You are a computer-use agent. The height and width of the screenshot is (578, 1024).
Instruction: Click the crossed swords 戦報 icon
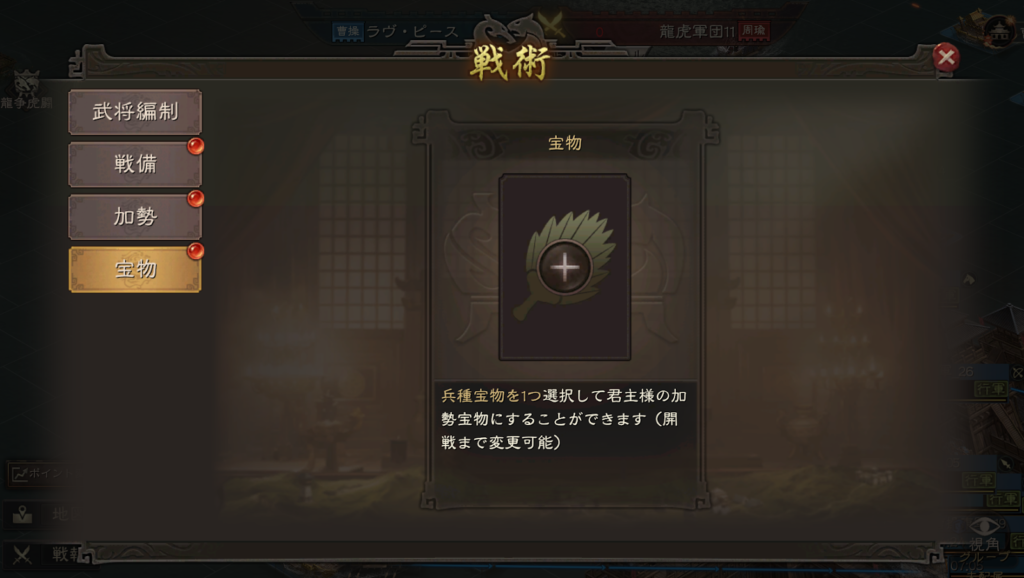click(x=22, y=555)
